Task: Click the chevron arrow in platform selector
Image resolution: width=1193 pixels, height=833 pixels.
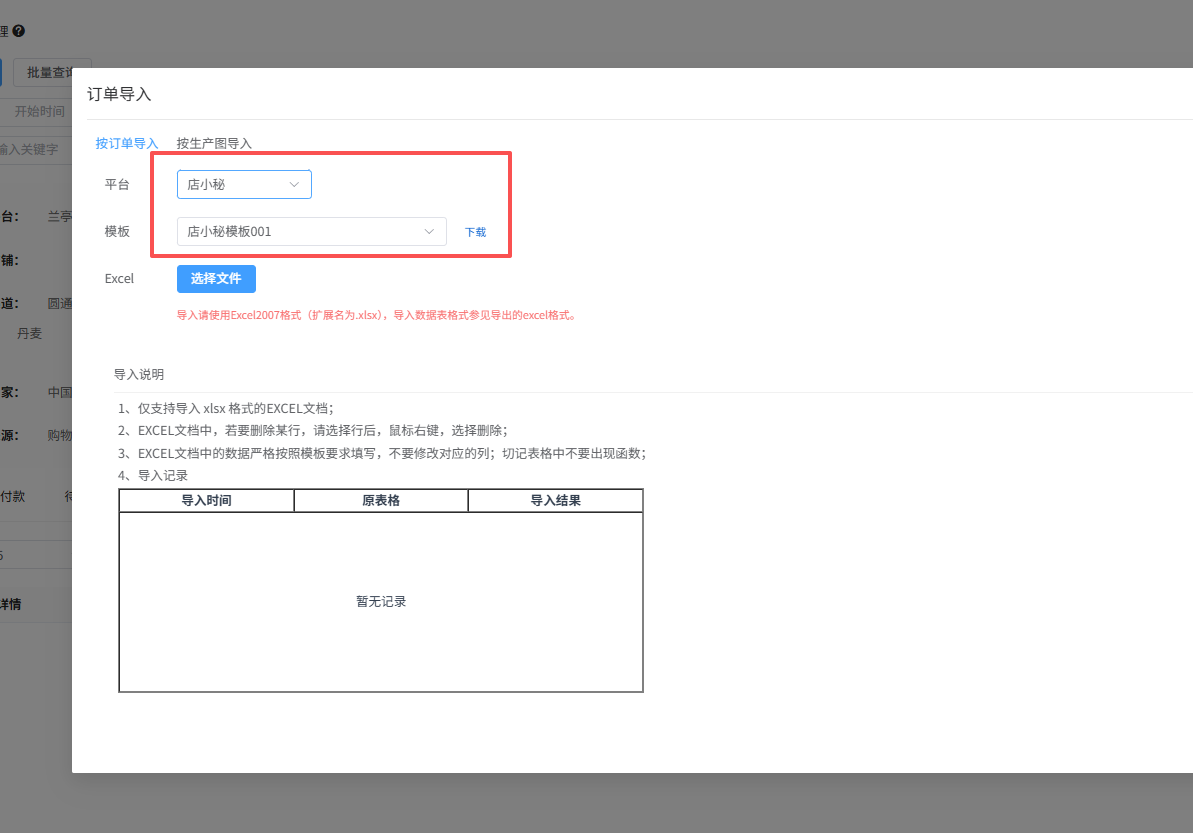Action: (x=294, y=184)
